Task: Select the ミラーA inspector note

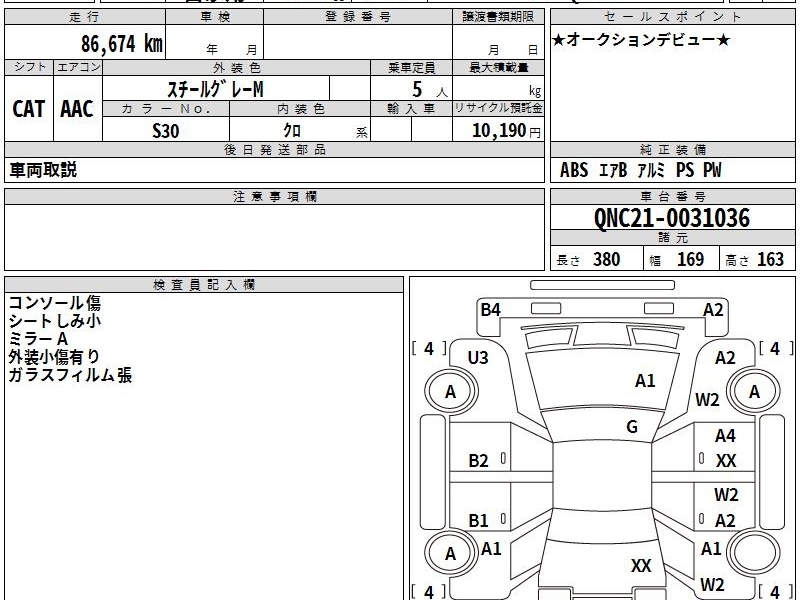Action: pyautogui.click(x=38, y=339)
